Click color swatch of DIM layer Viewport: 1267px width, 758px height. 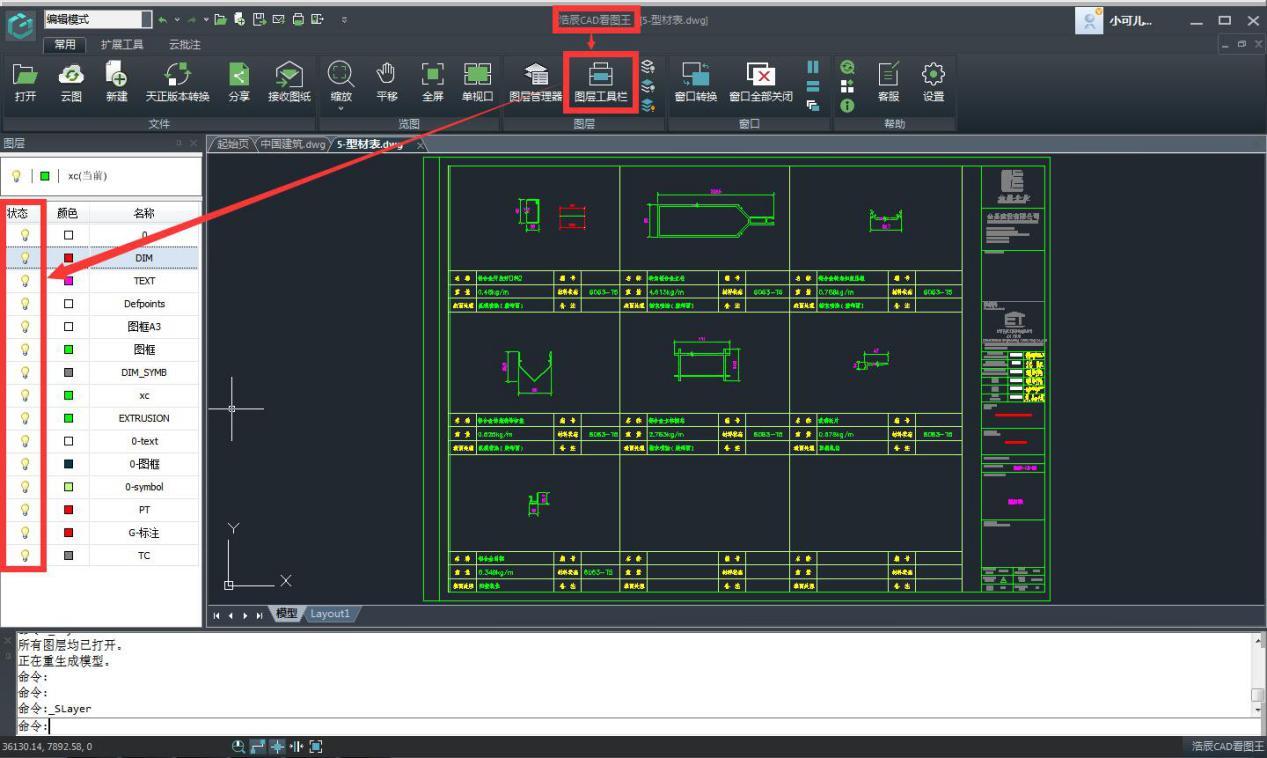coord(68,258)
